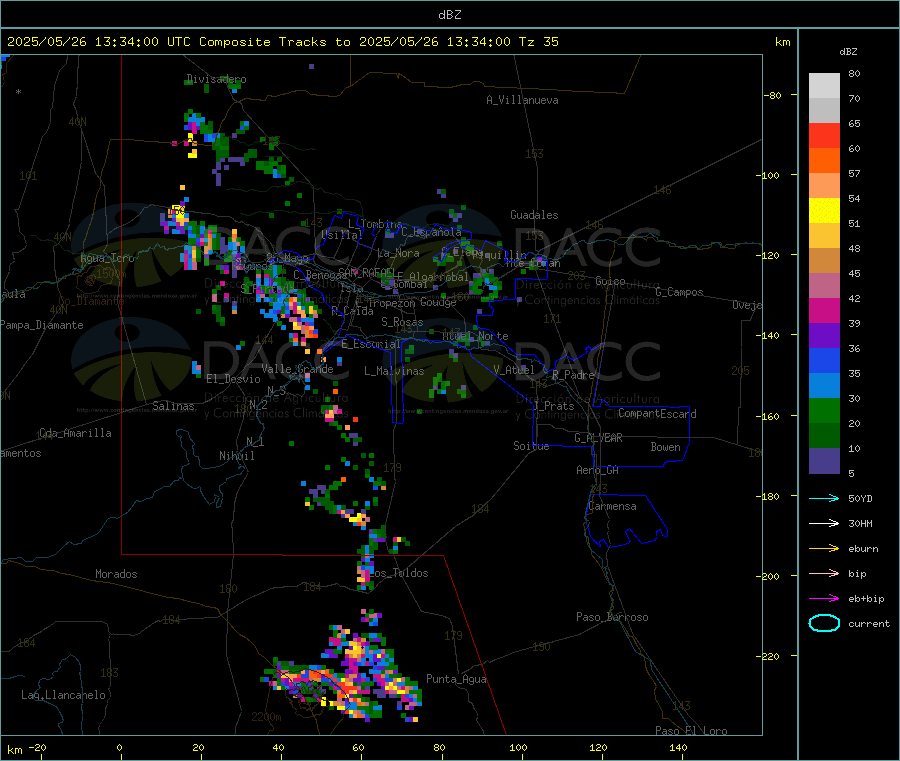Viewport: 900px width, 761px height.
Task: Click the storm echo at Los_Toldos
Action: [366, 570]
